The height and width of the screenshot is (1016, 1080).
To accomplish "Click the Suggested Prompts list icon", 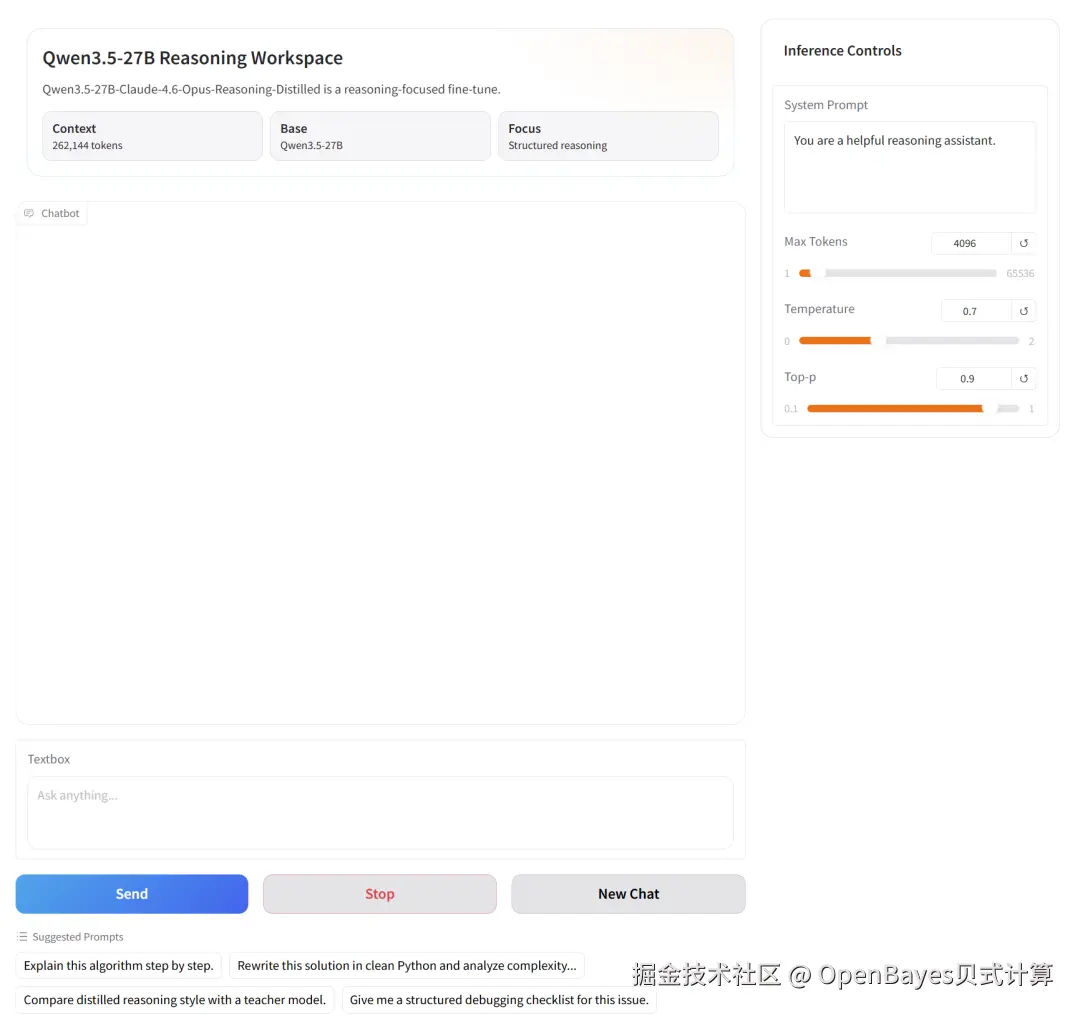I will click(x=22, y=936).
